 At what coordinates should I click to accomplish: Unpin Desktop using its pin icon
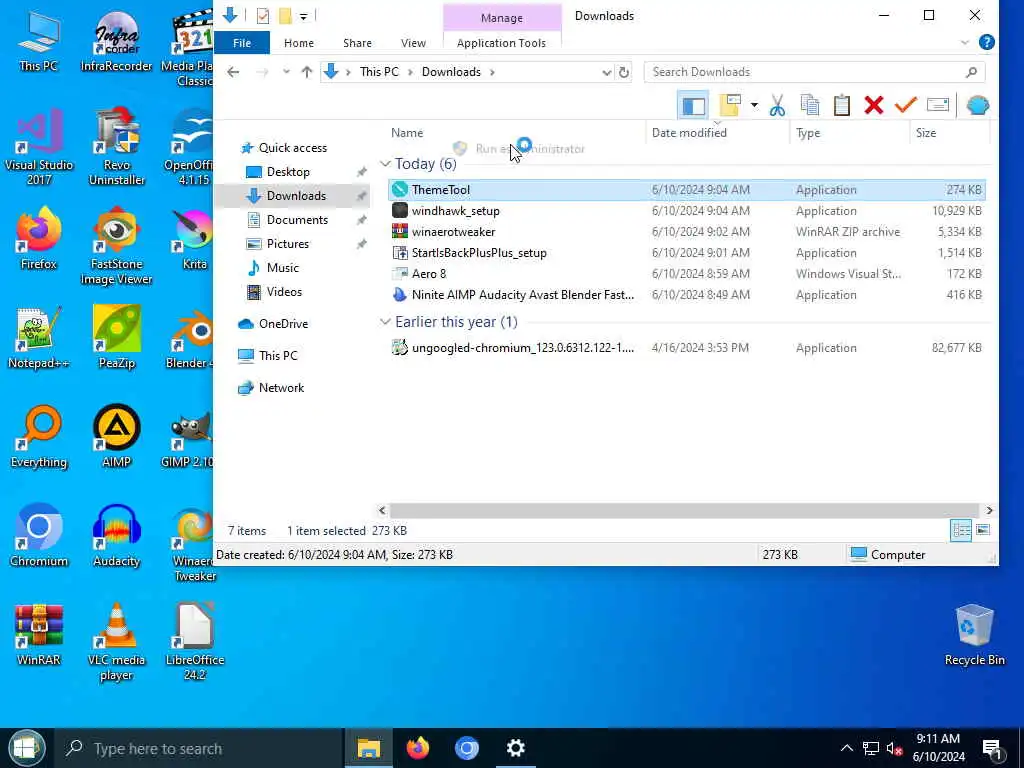(361, 172)
